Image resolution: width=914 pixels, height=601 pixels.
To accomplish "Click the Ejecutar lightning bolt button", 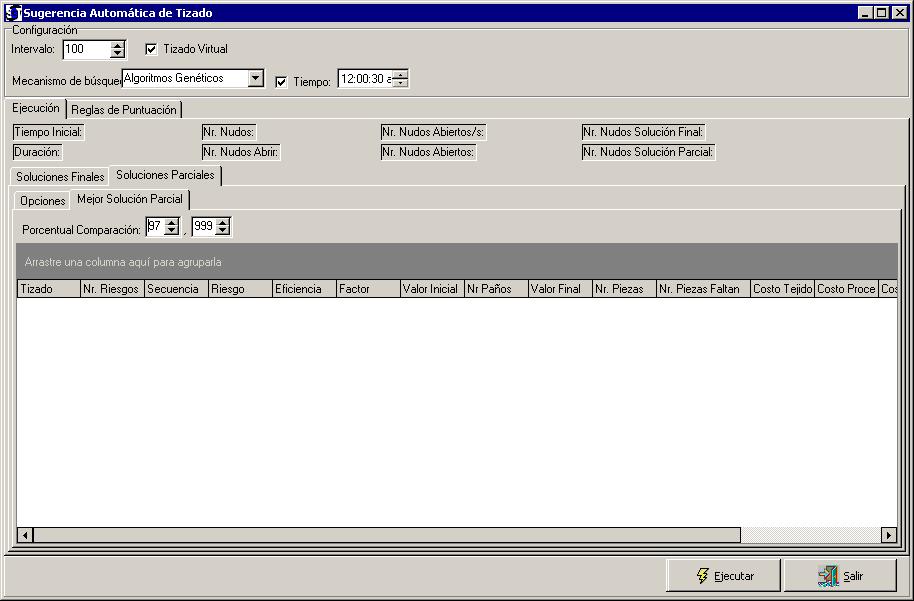I will click(725, 576).
